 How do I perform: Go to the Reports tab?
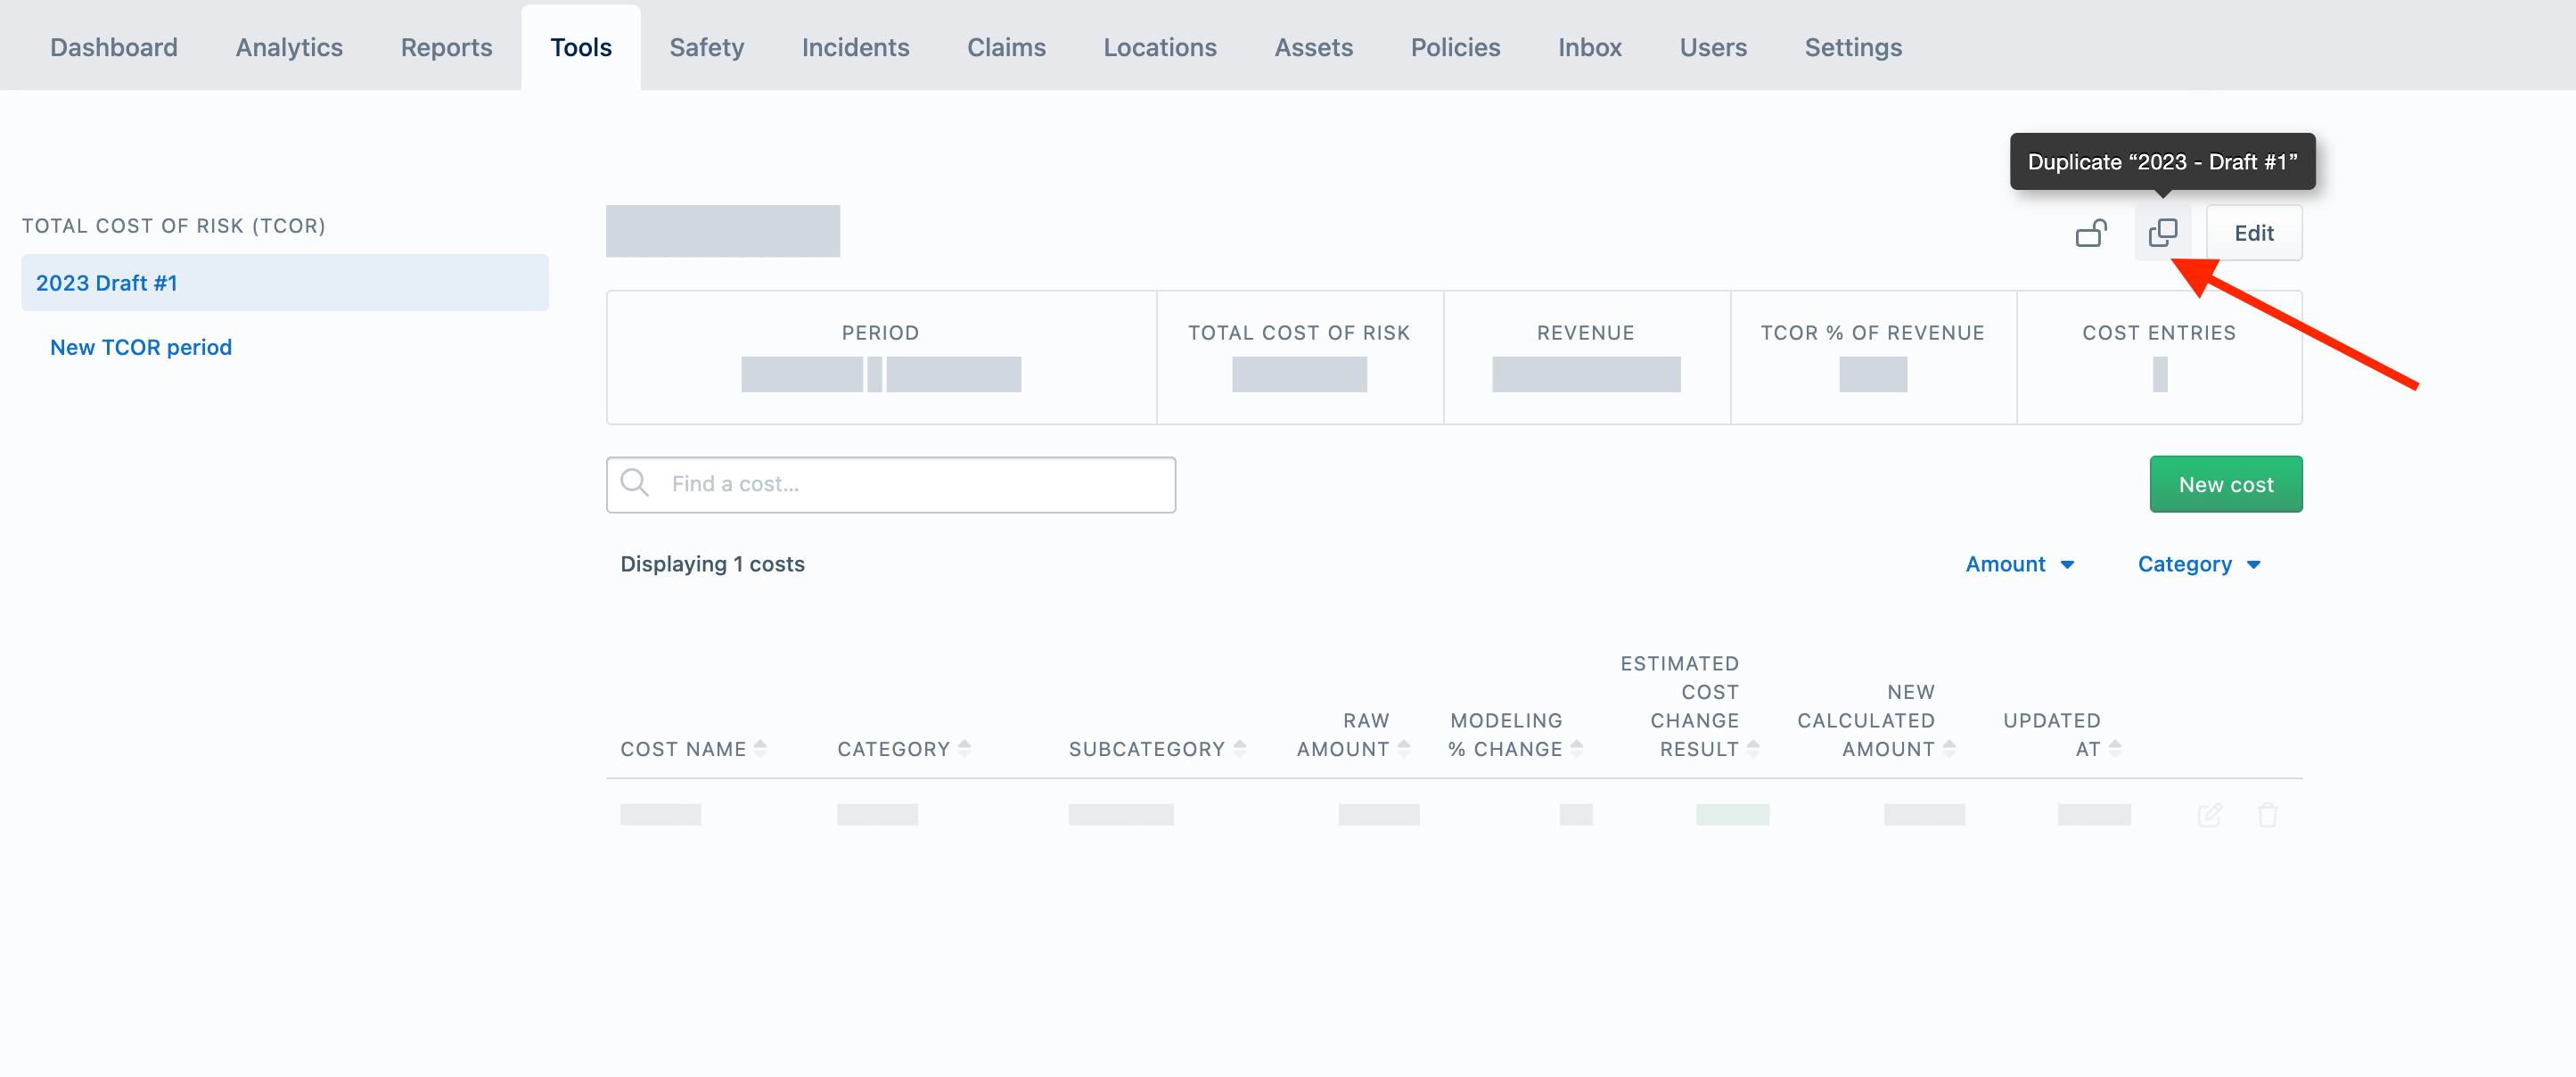click(446, 47)
